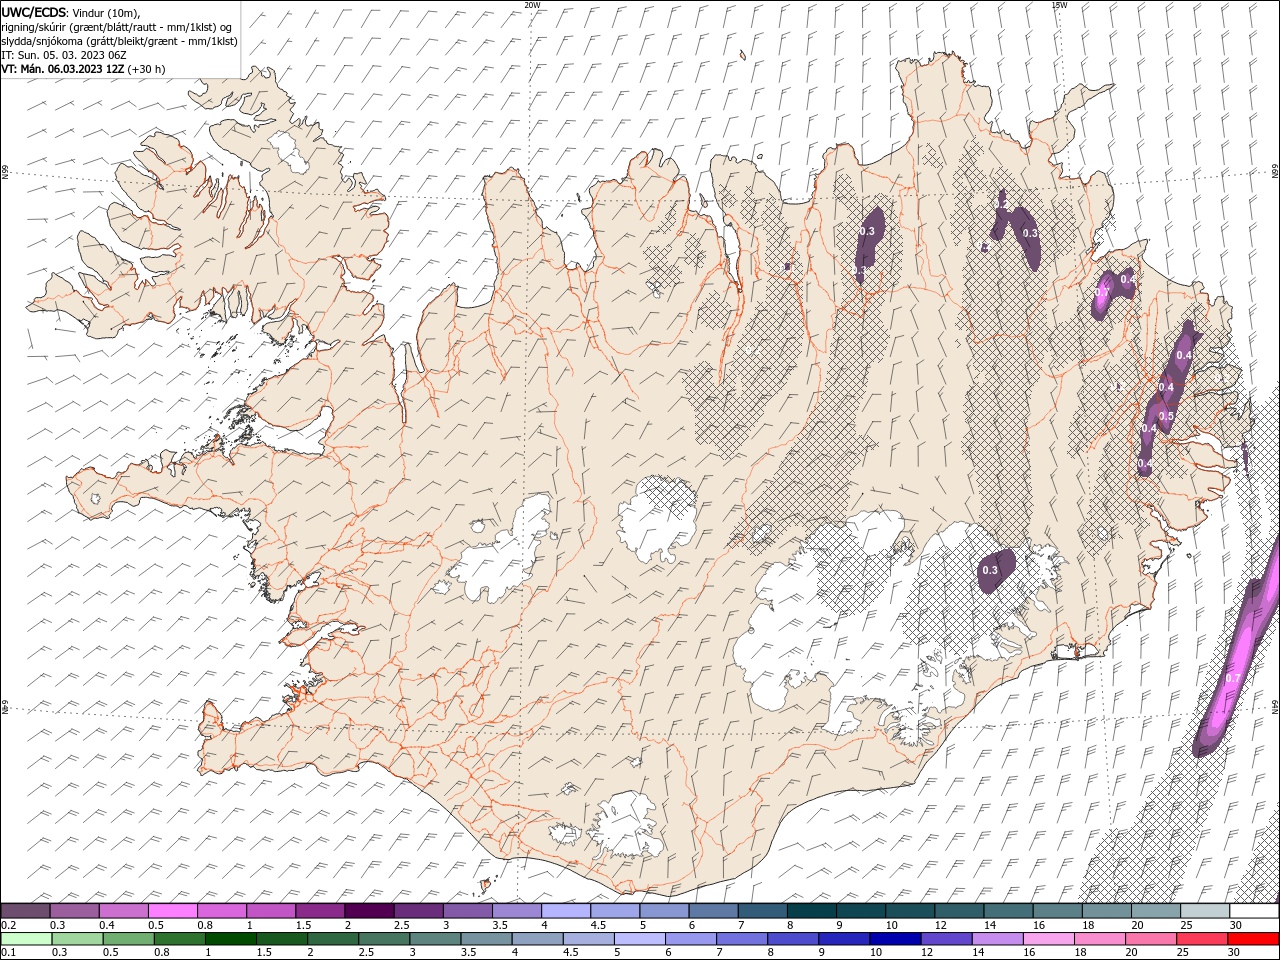
Task: Select the bright pink snow swatch between 0.5 and 0.8
Action: click(x=173, y=911)
